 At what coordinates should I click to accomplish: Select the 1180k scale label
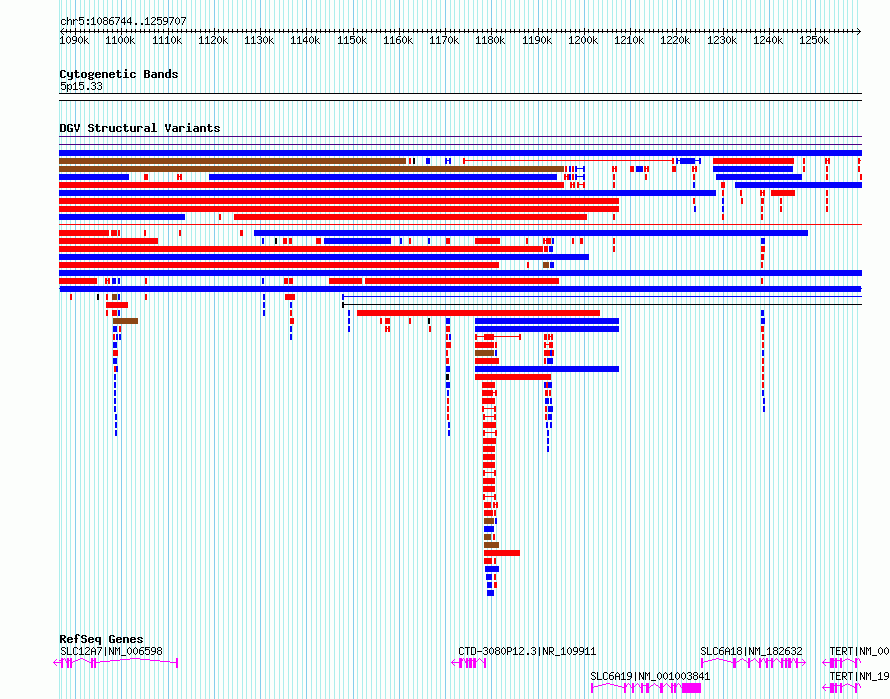pyautogui.click(x=490, y=40)
